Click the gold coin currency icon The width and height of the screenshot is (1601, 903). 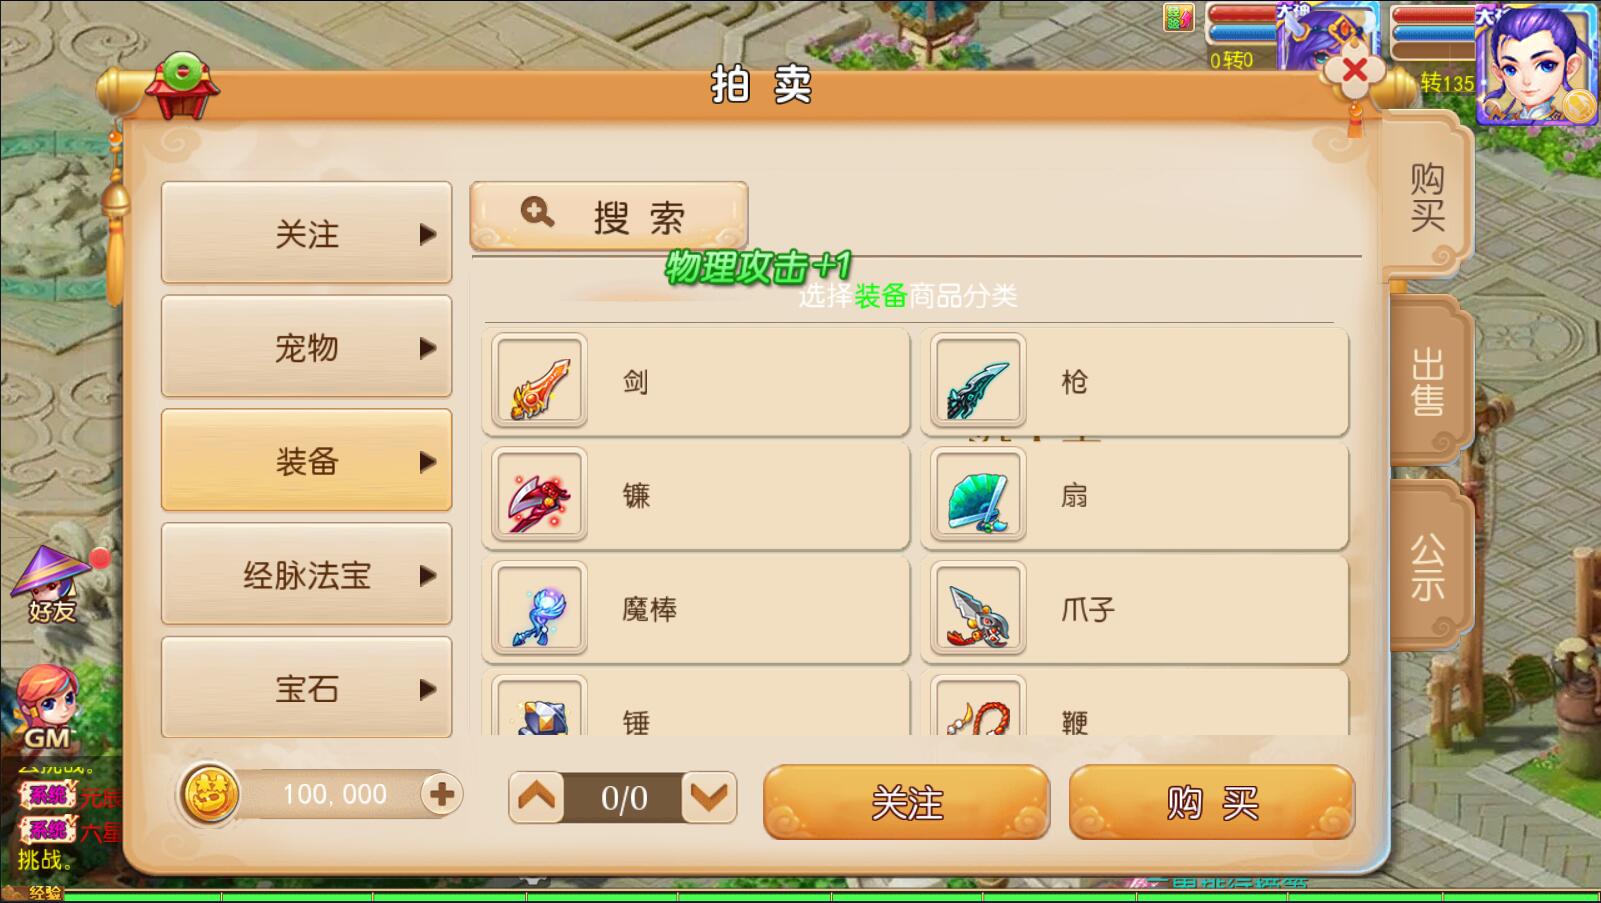(x=210, y=795)
